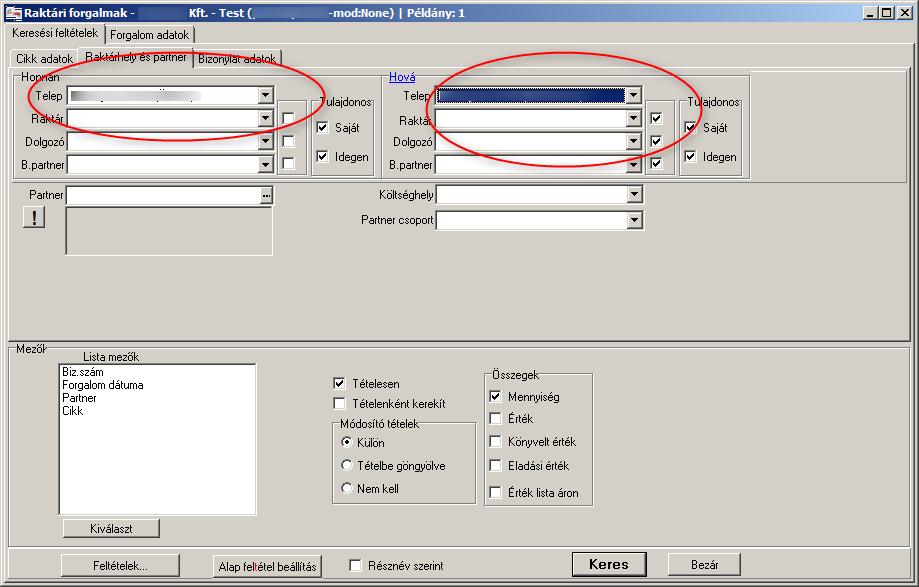Click the Keres search button
919x587 pixels.
[x=609, y=564]
